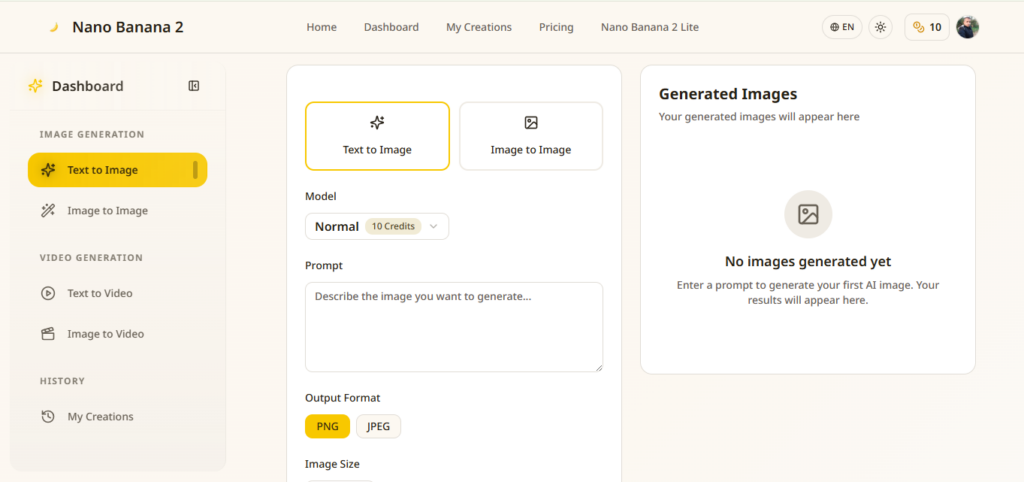This screenshot has width=1024, height=482.
Task: Select the Text to Image card
Action: (377, 136)
